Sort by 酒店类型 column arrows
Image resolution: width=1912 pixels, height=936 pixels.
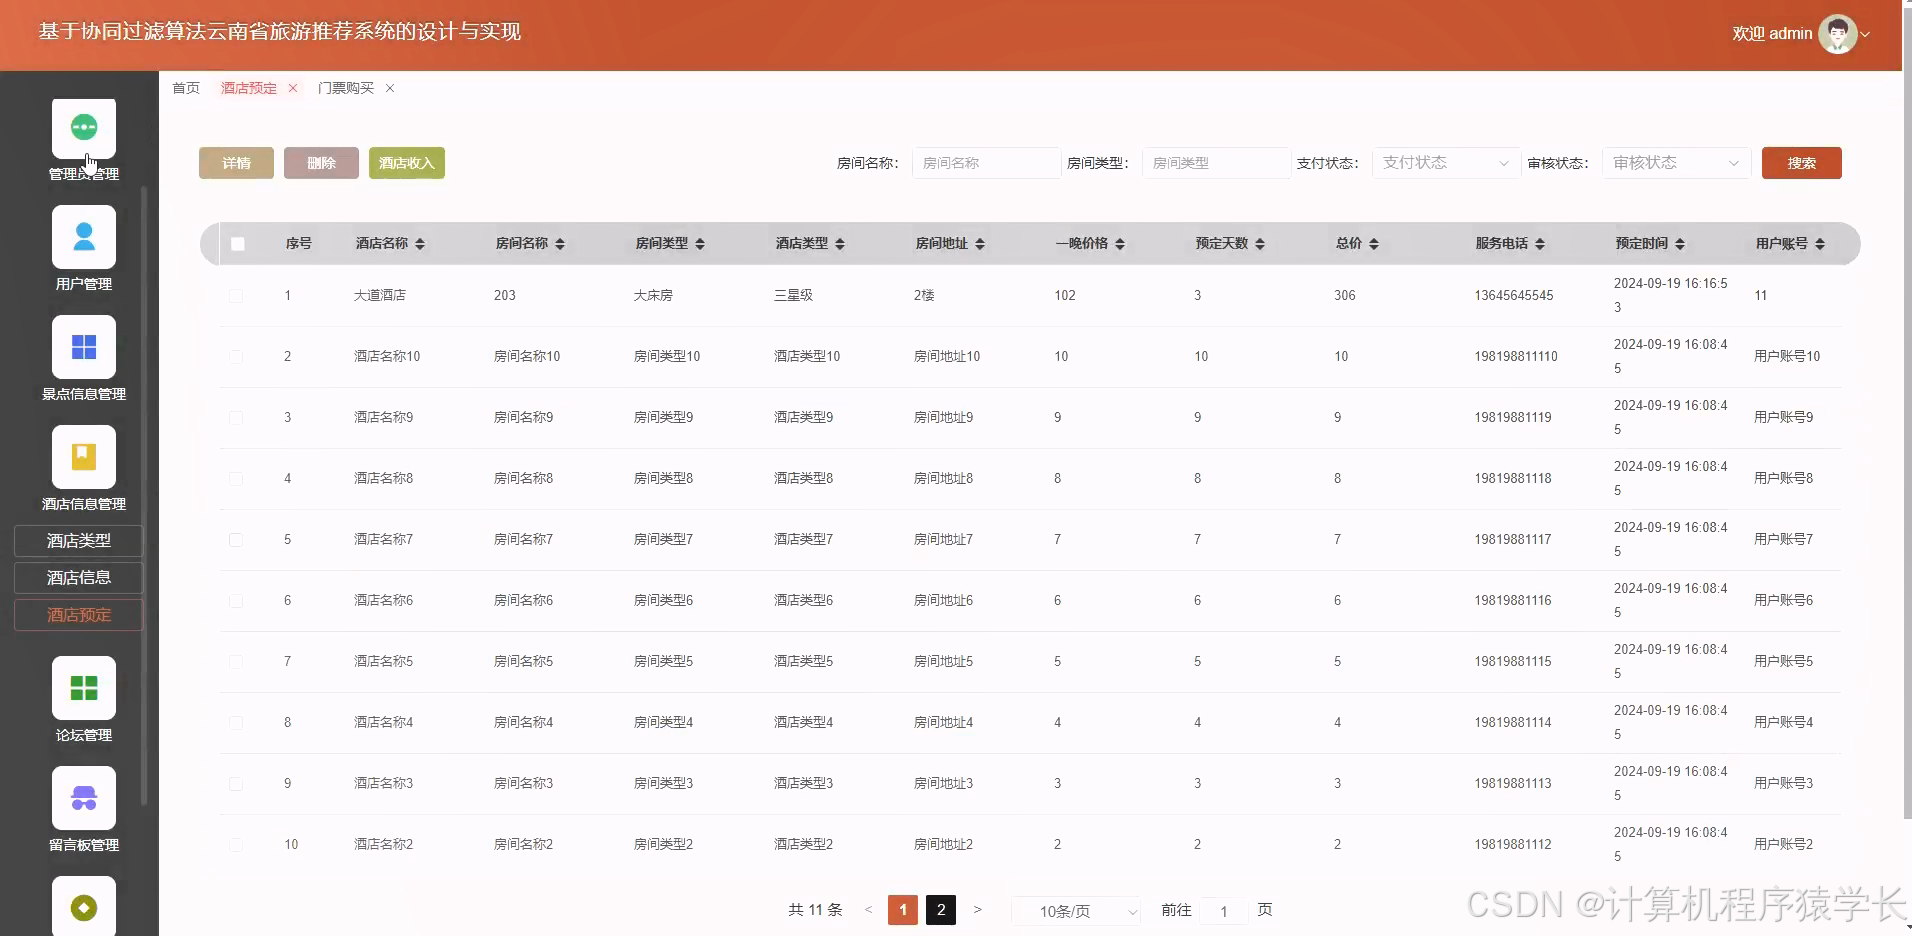tap(840, 244)
